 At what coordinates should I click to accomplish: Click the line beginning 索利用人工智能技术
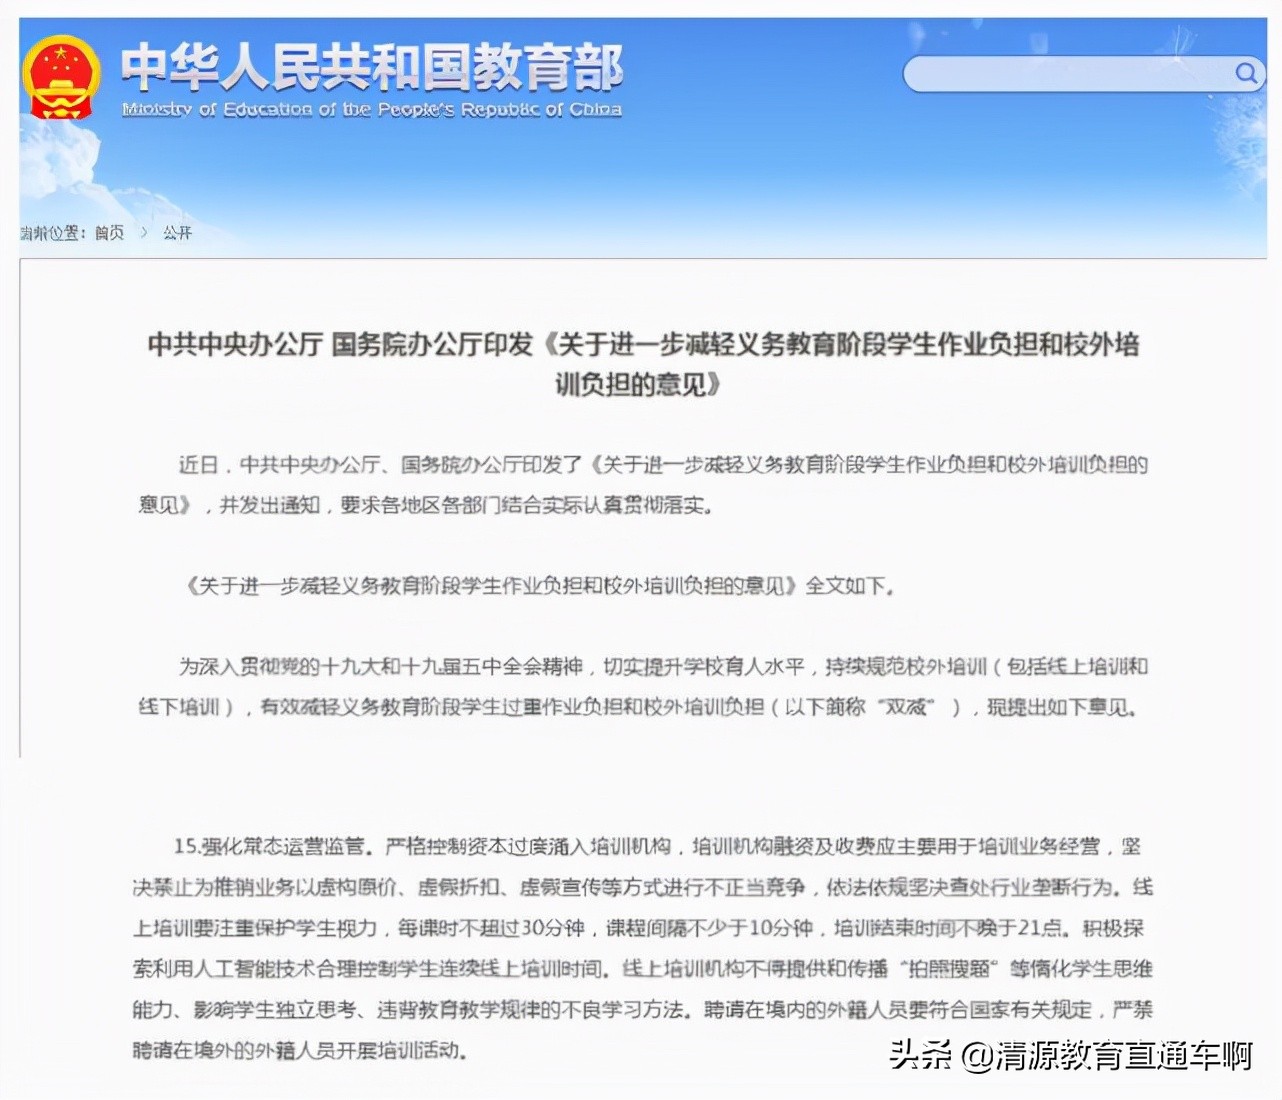pos(643,969)
